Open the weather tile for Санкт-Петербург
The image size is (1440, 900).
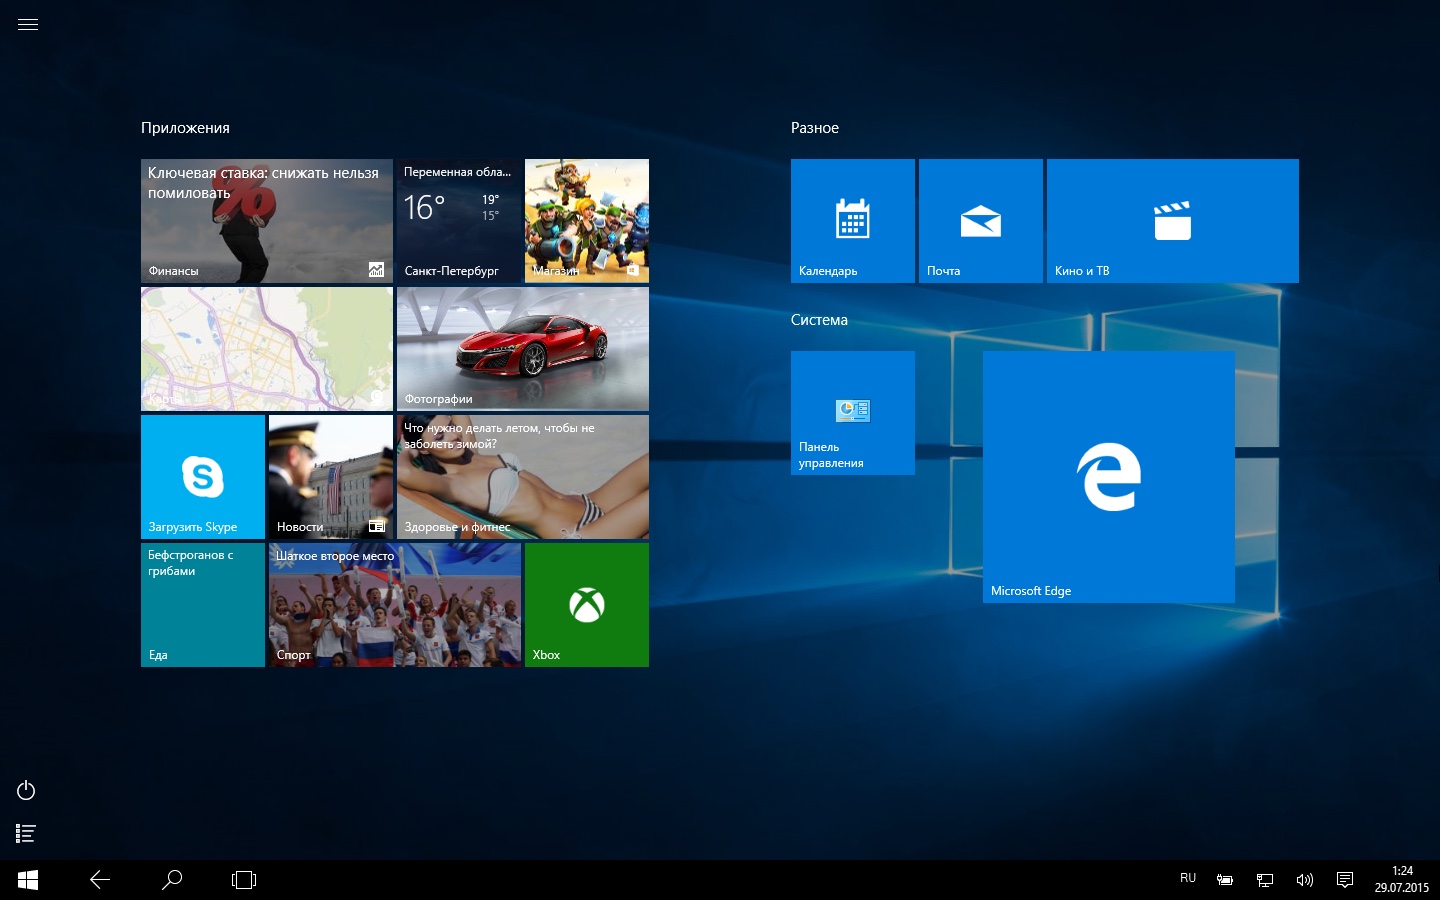(x=459, y=221)
